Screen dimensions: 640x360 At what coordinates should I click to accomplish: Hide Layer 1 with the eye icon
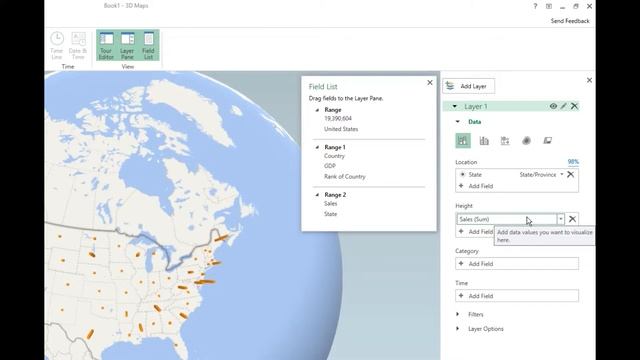point(553,106)
